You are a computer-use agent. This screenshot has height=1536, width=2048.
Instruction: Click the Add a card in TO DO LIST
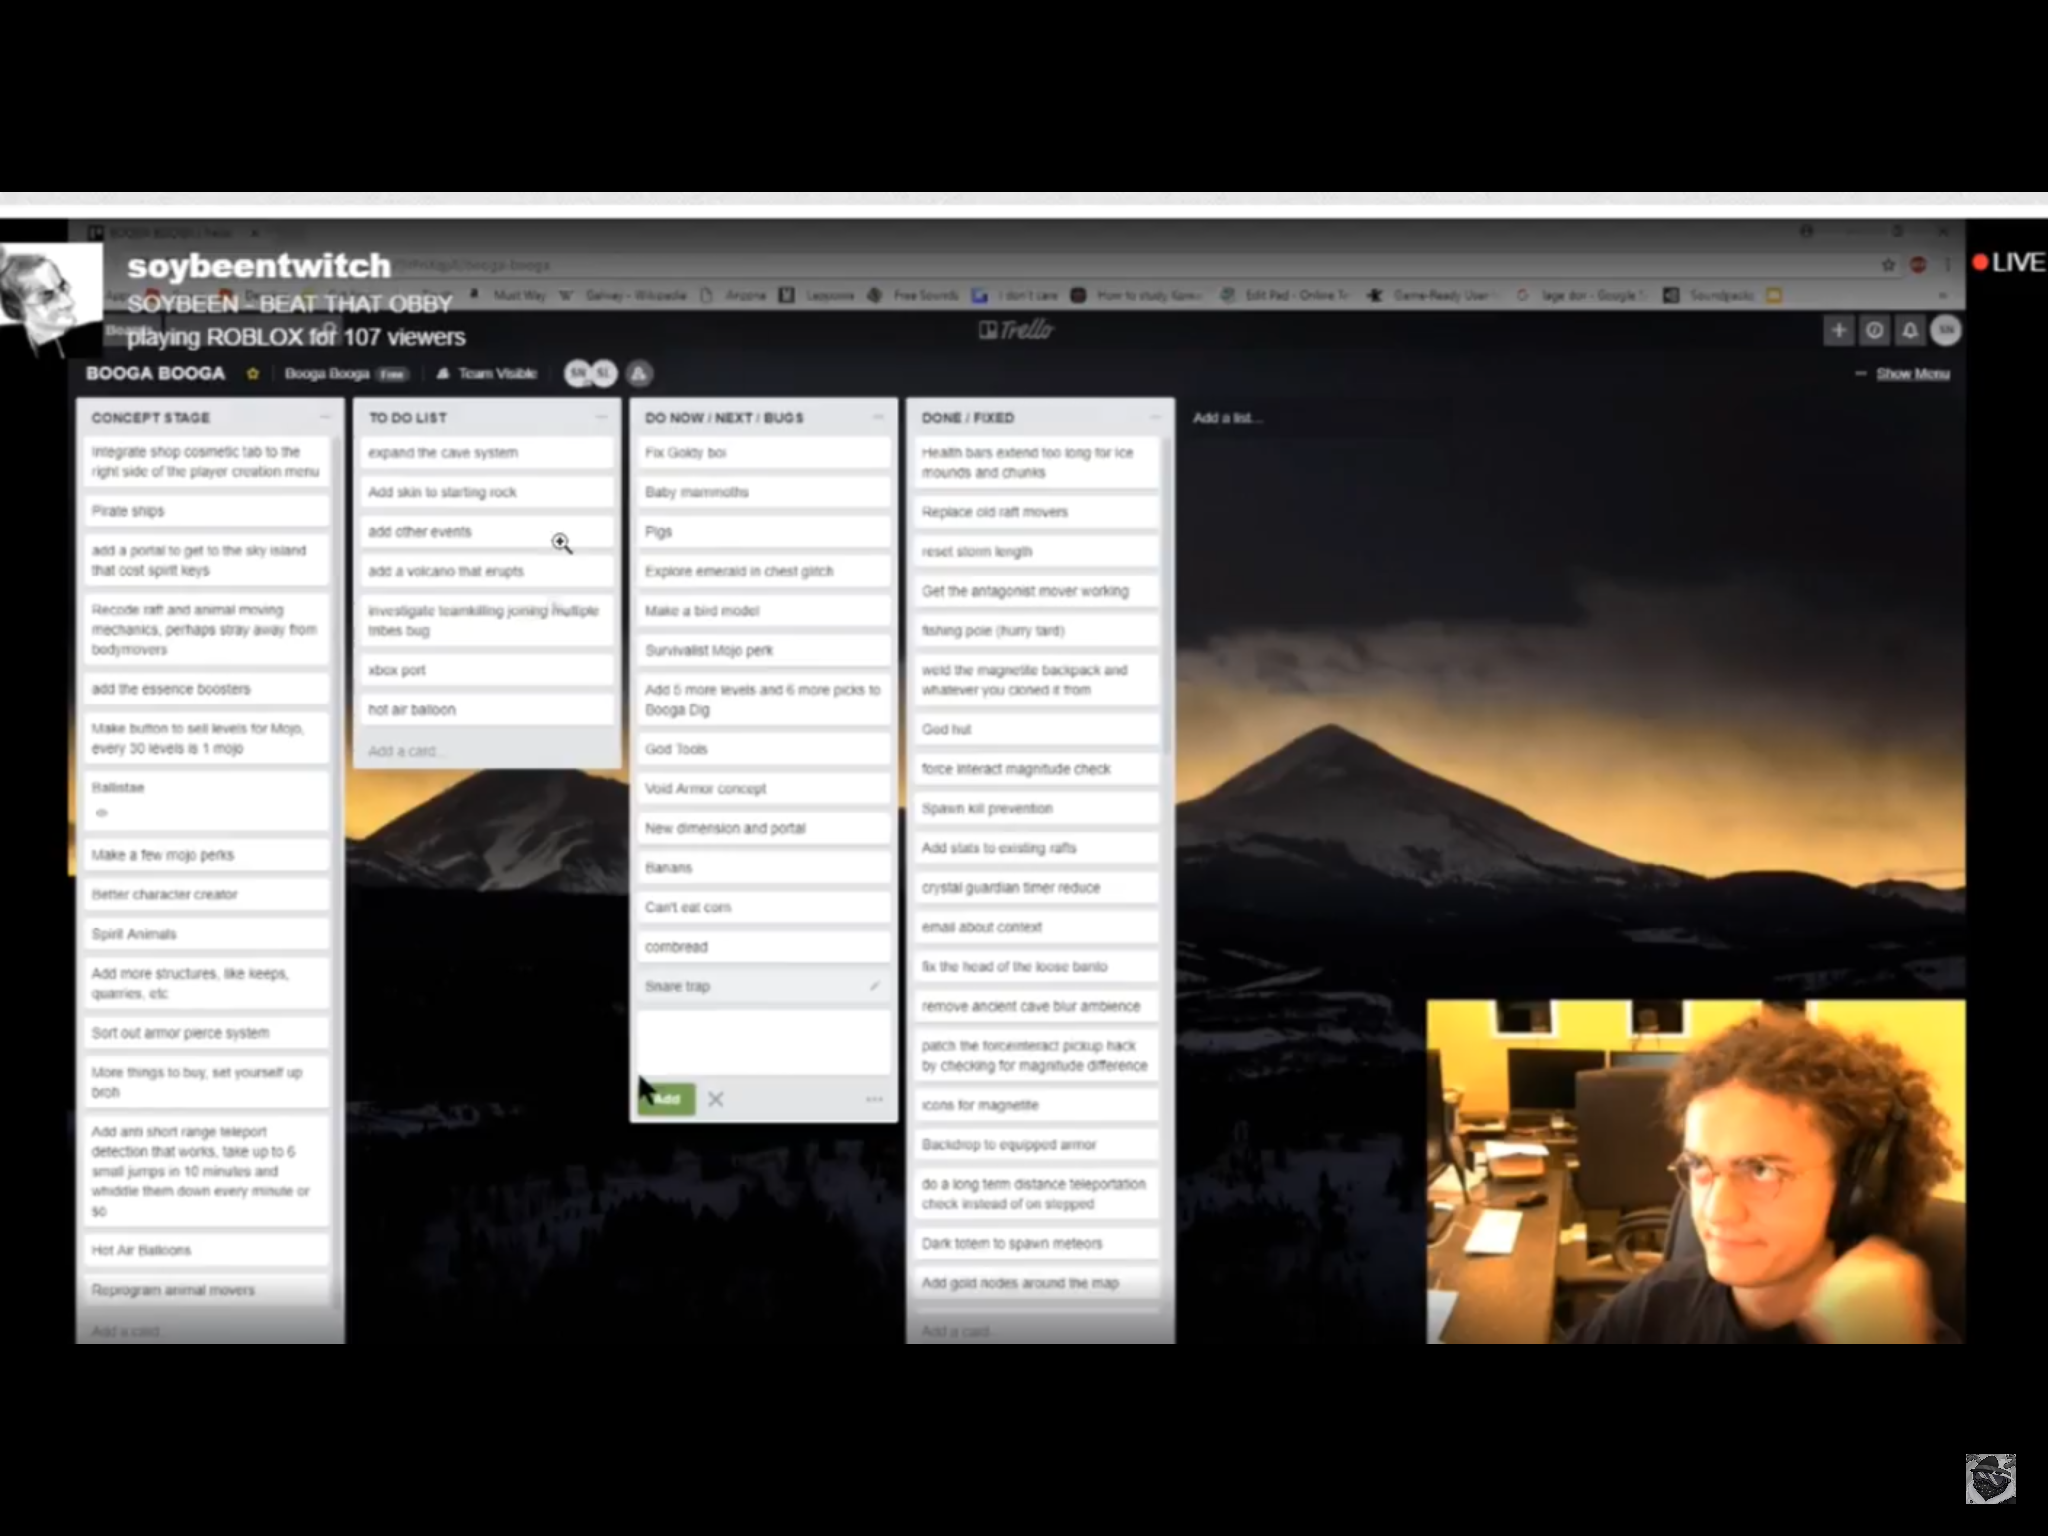408,749
